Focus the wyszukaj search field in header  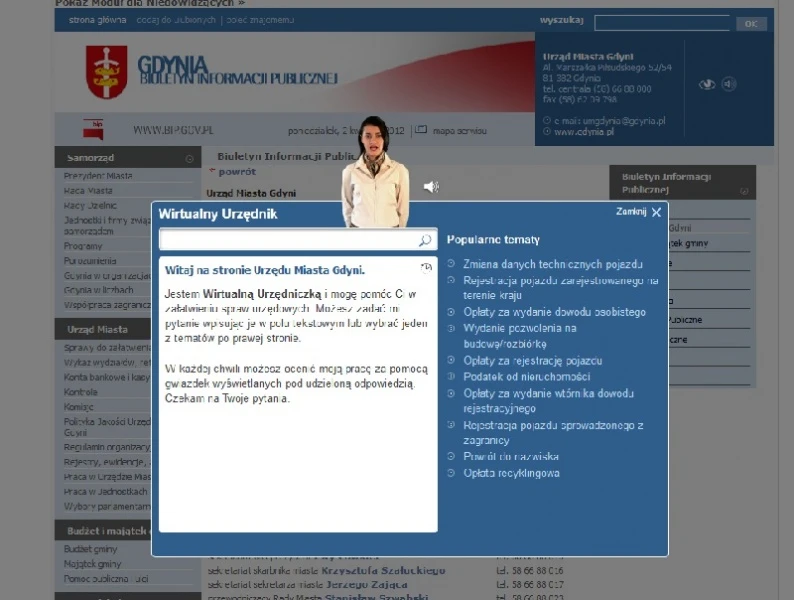pos(662,23)
